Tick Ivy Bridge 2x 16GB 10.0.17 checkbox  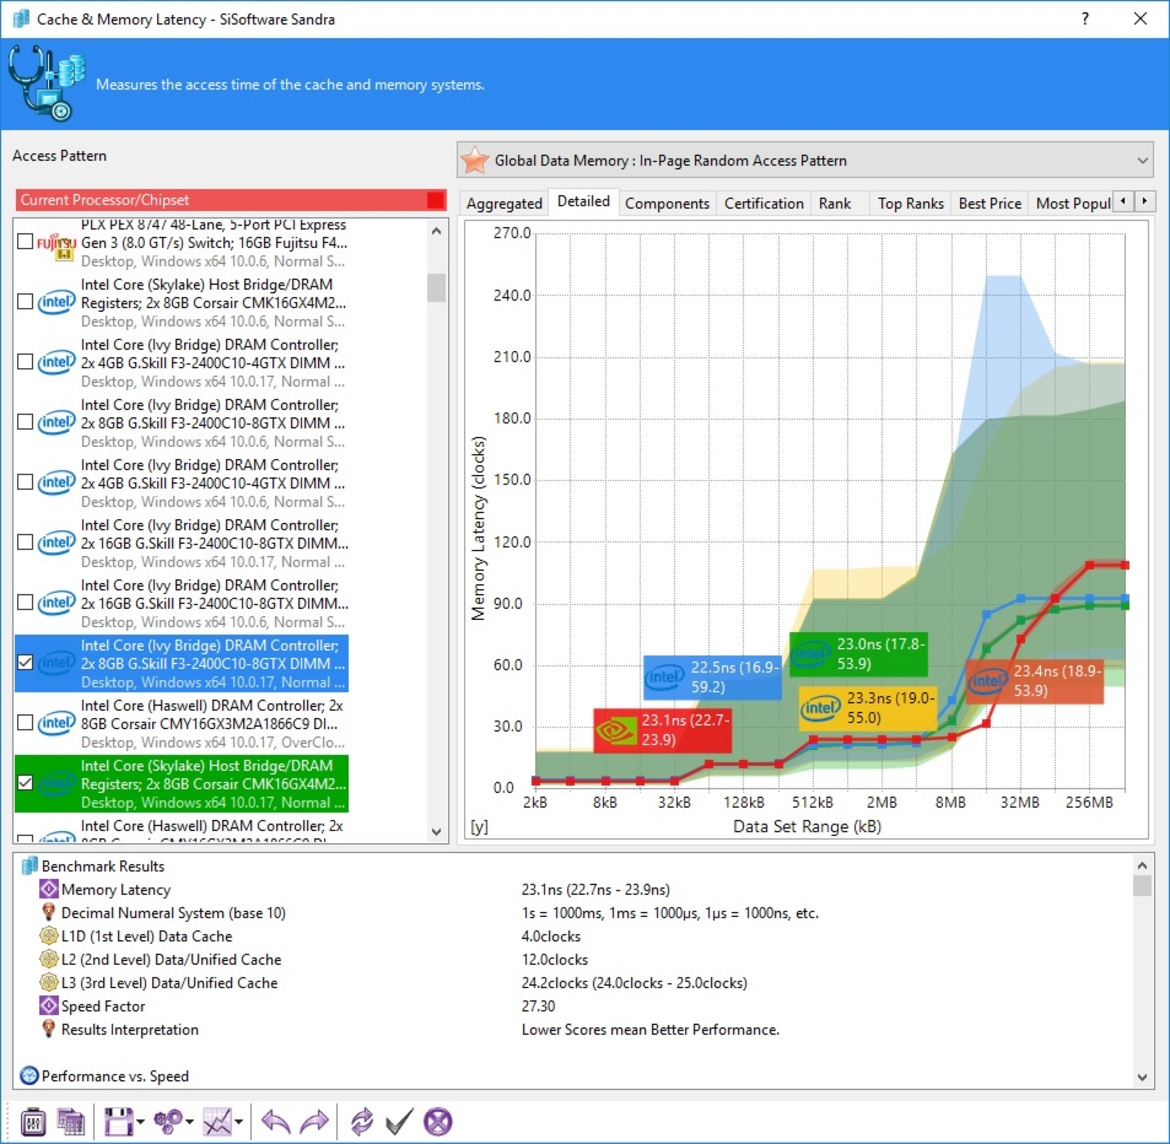tap(25, 542)
